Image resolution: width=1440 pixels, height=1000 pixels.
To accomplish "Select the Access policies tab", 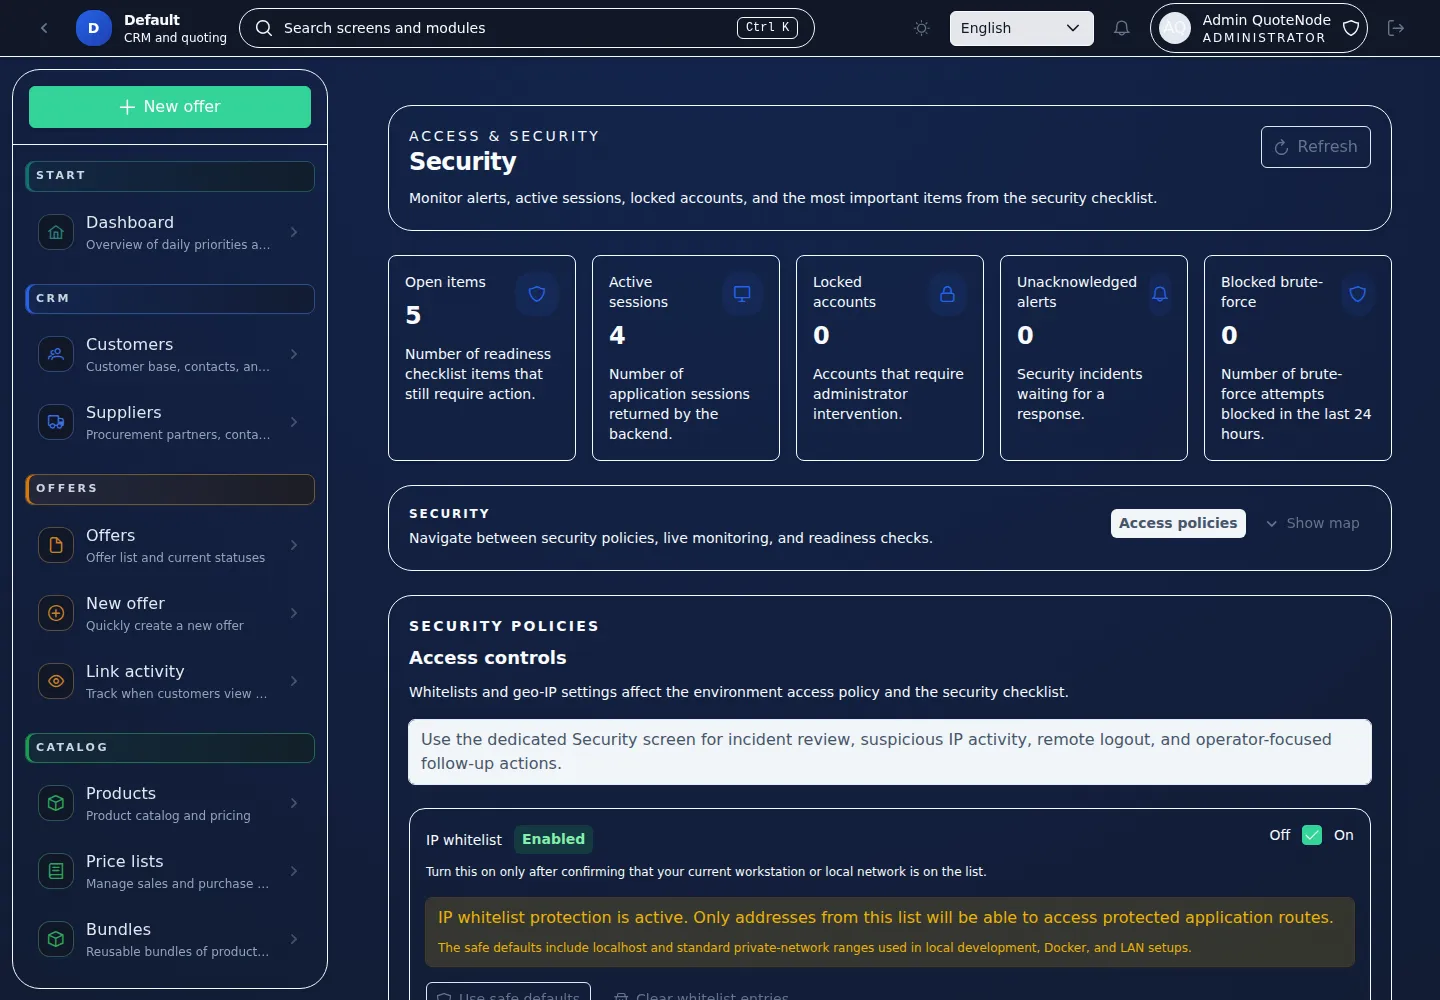I will (1177, 523).
